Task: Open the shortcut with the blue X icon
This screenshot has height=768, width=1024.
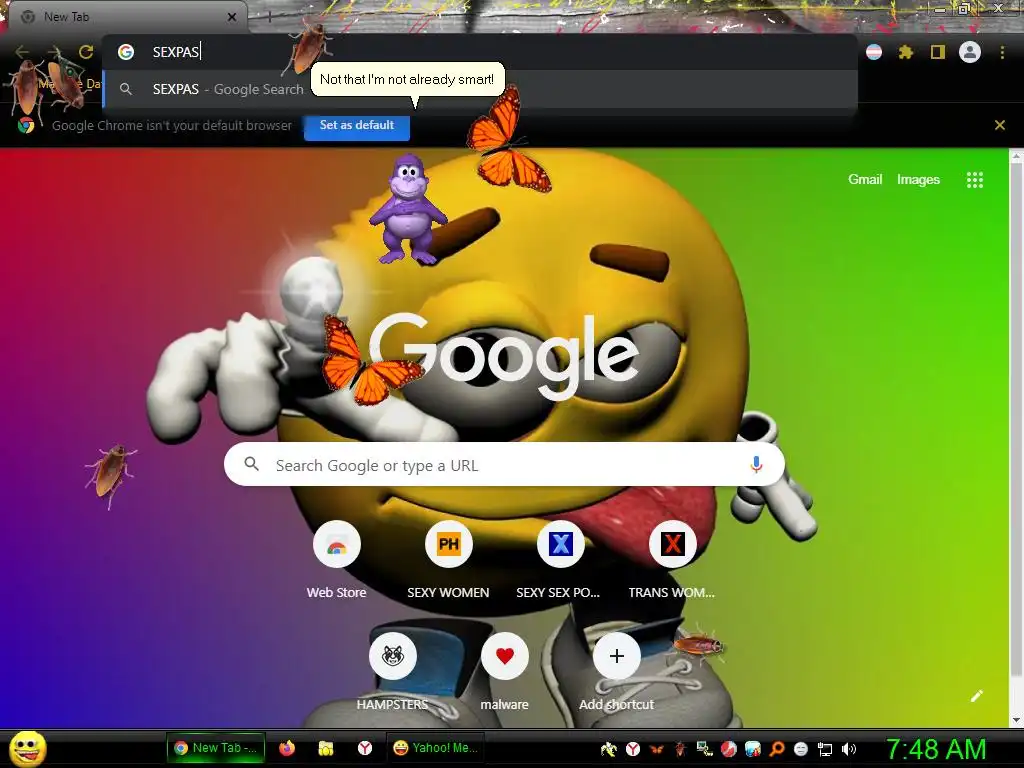Action: point(560,560)
